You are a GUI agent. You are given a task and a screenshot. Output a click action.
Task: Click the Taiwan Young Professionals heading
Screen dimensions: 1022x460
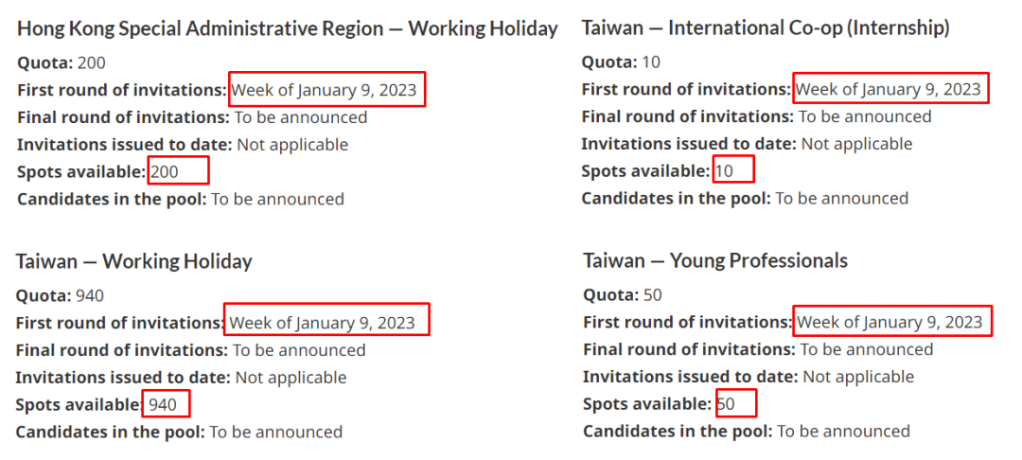point(715,261)
